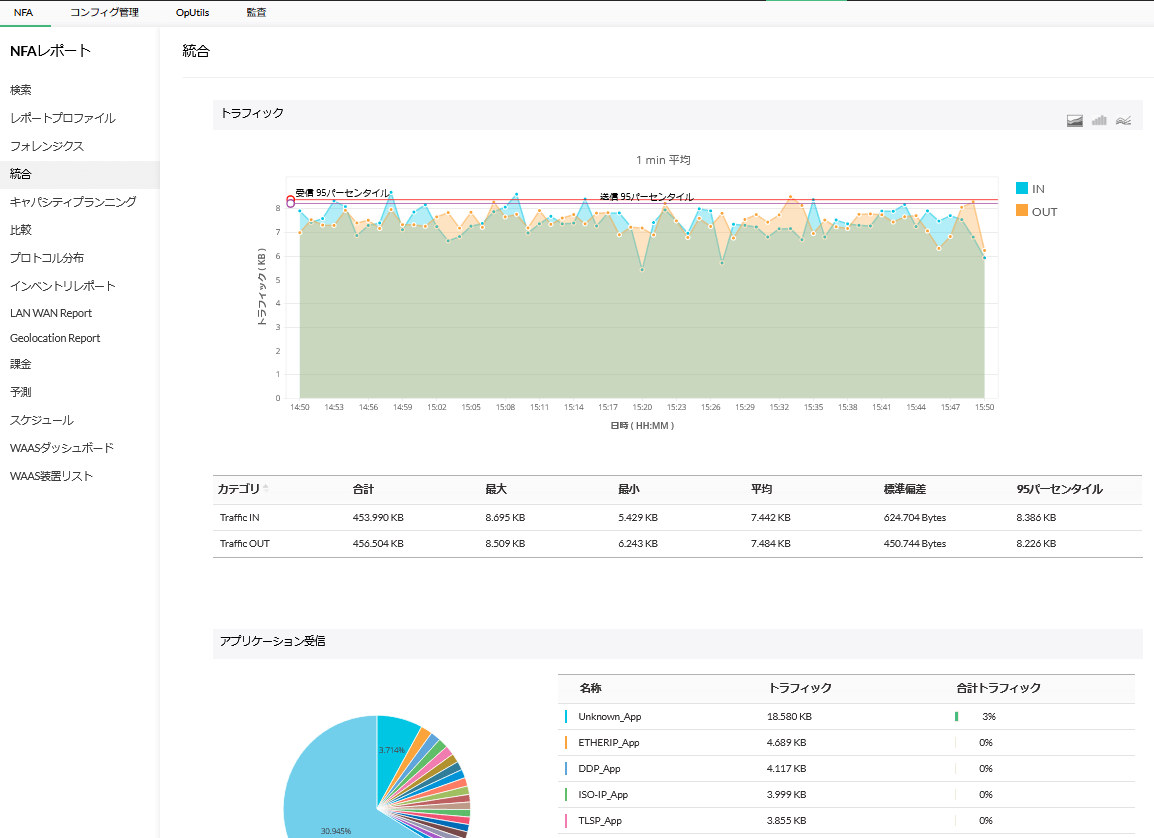Switch traffic graph to line chart view
1154x838 pixels.
[1123, 121]
